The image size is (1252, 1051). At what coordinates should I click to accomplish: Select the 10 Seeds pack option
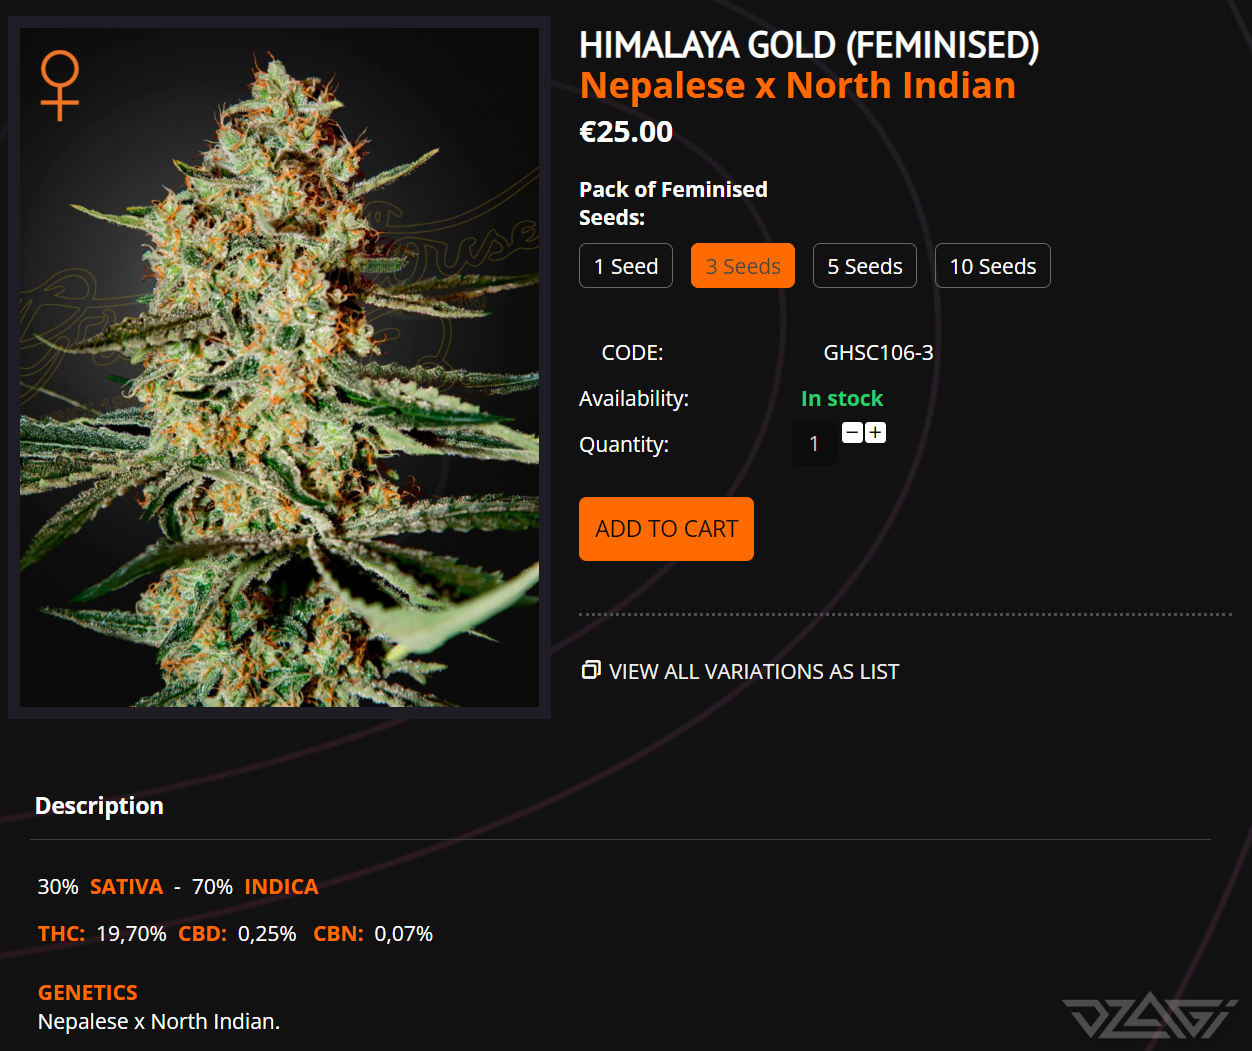pos(993,266)
